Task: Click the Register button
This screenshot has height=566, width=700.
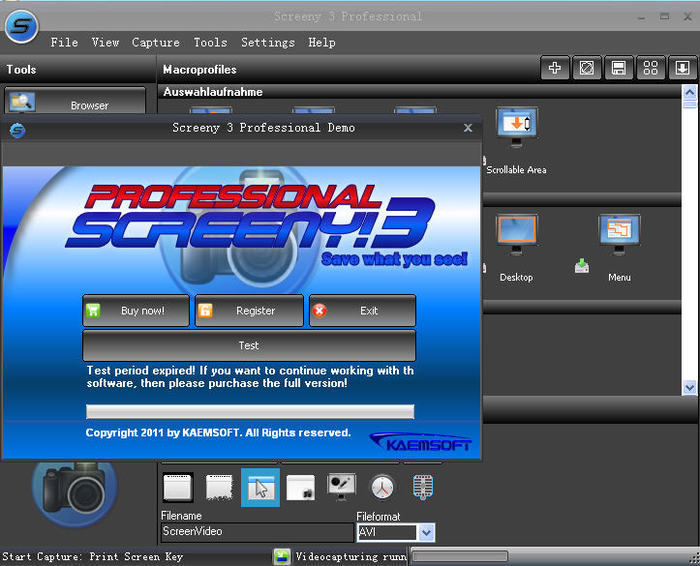Action: click(249, 311)
